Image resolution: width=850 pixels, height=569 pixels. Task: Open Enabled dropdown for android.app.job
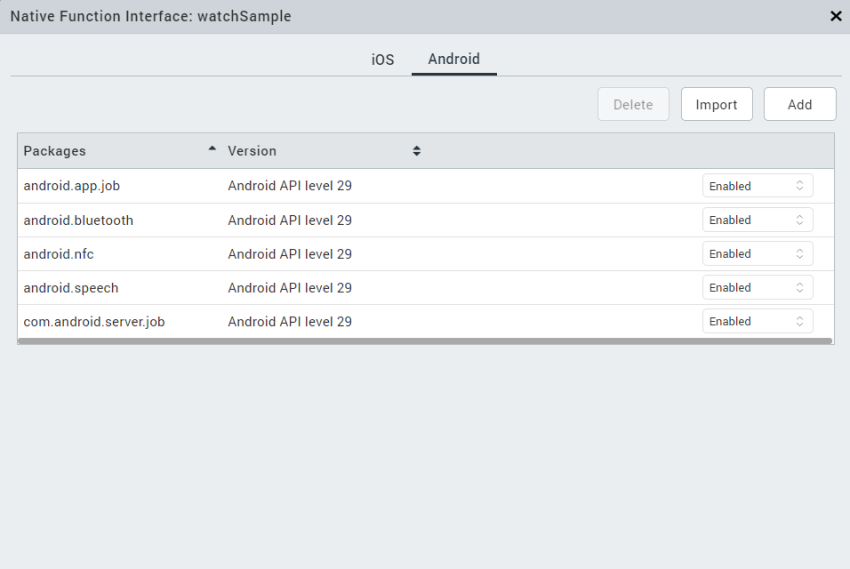pyautogui.click(x=757, y=186)
